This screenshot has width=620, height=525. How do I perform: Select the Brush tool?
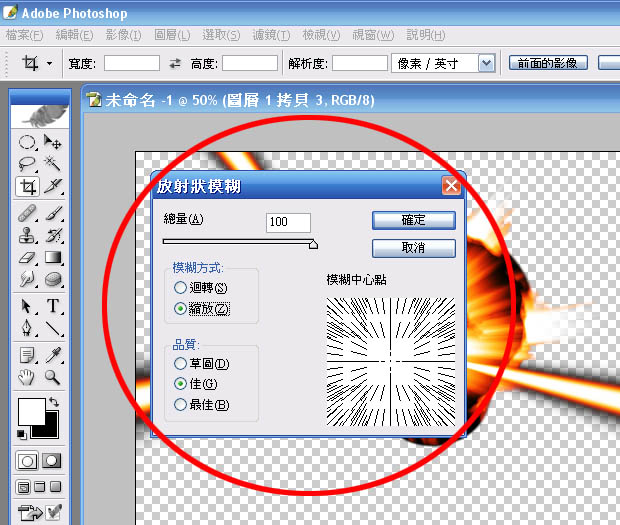click(x=53, y=213)
